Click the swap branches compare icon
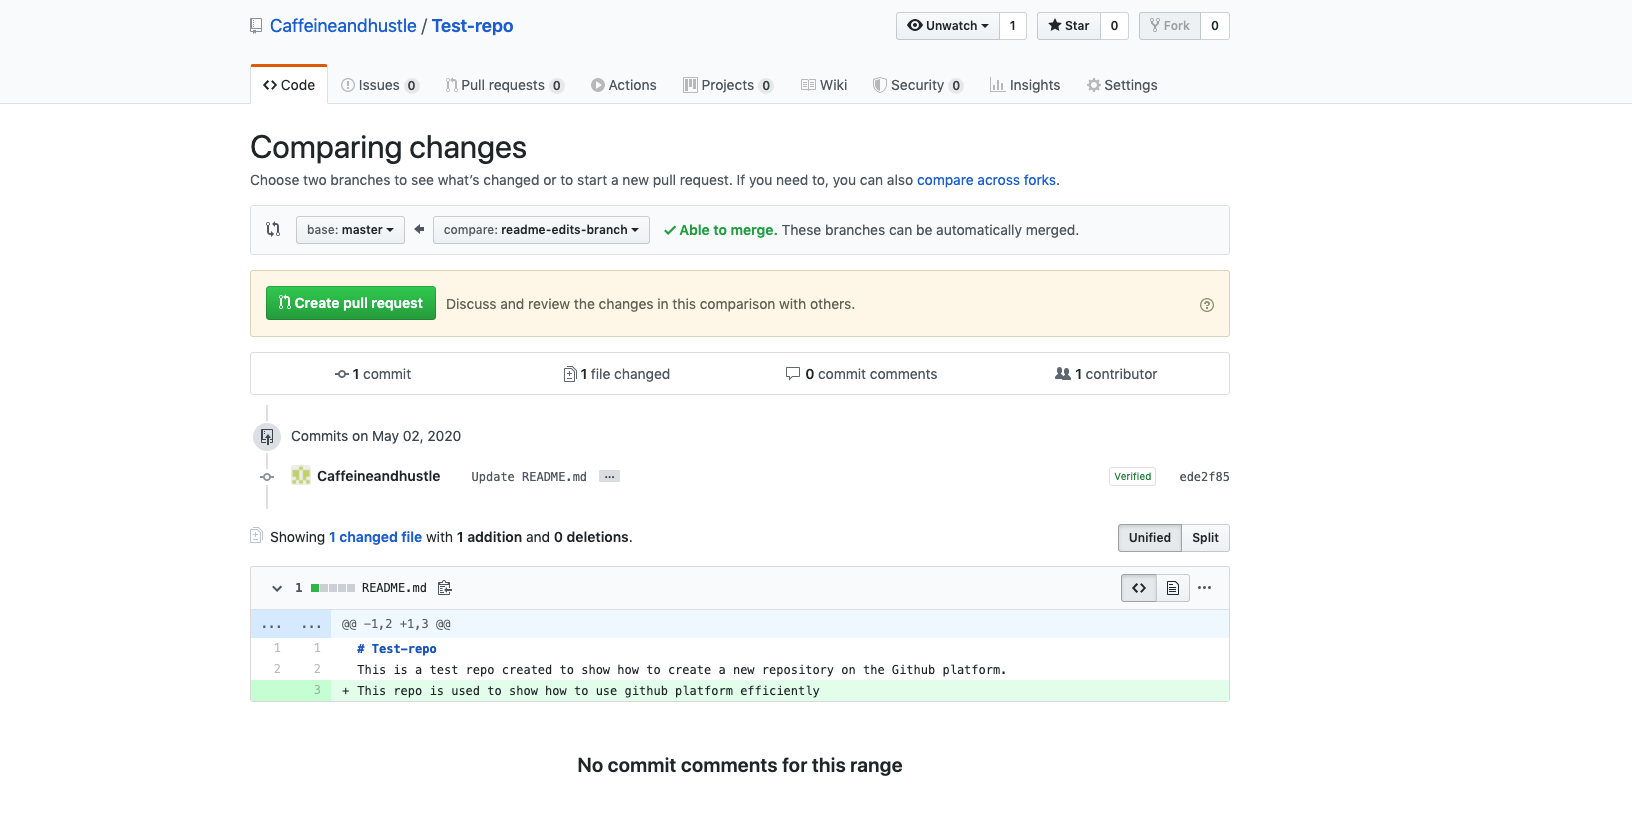Screen dimensions: 1632x840 click(x=273, y=229)
